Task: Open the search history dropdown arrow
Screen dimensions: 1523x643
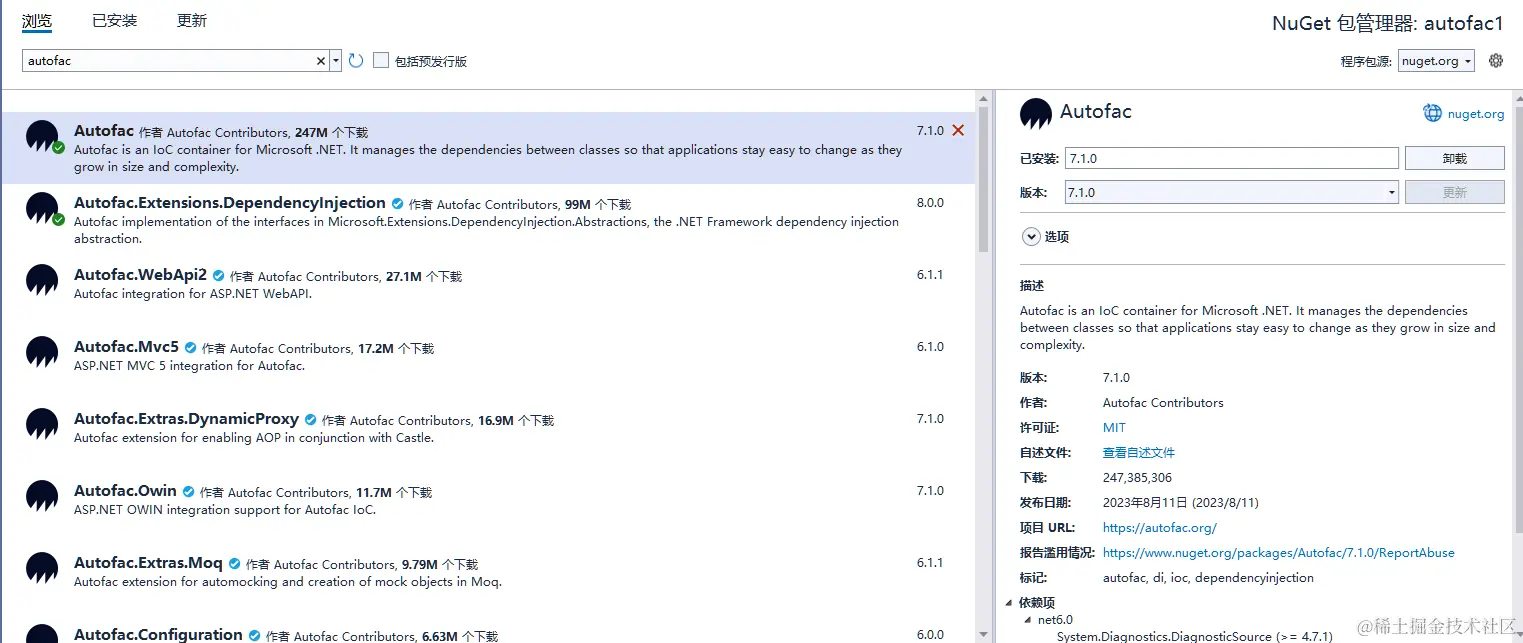Action: click(336, 61)
